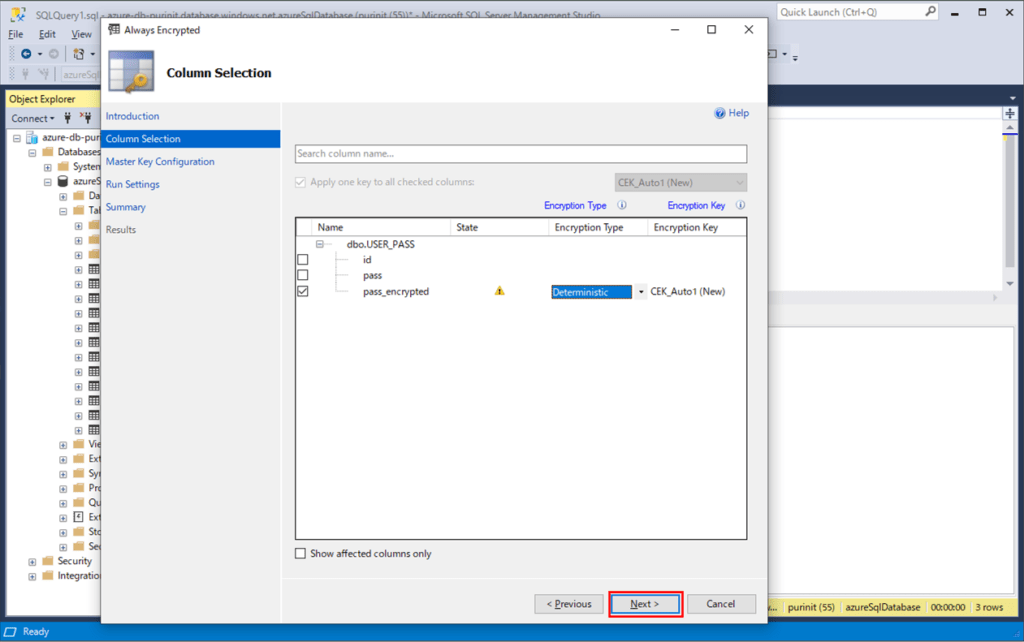This screenshot has width=1024, height=642.
Task: Click the split editor icon above the query scrollbar
Action: point(1010,114)
